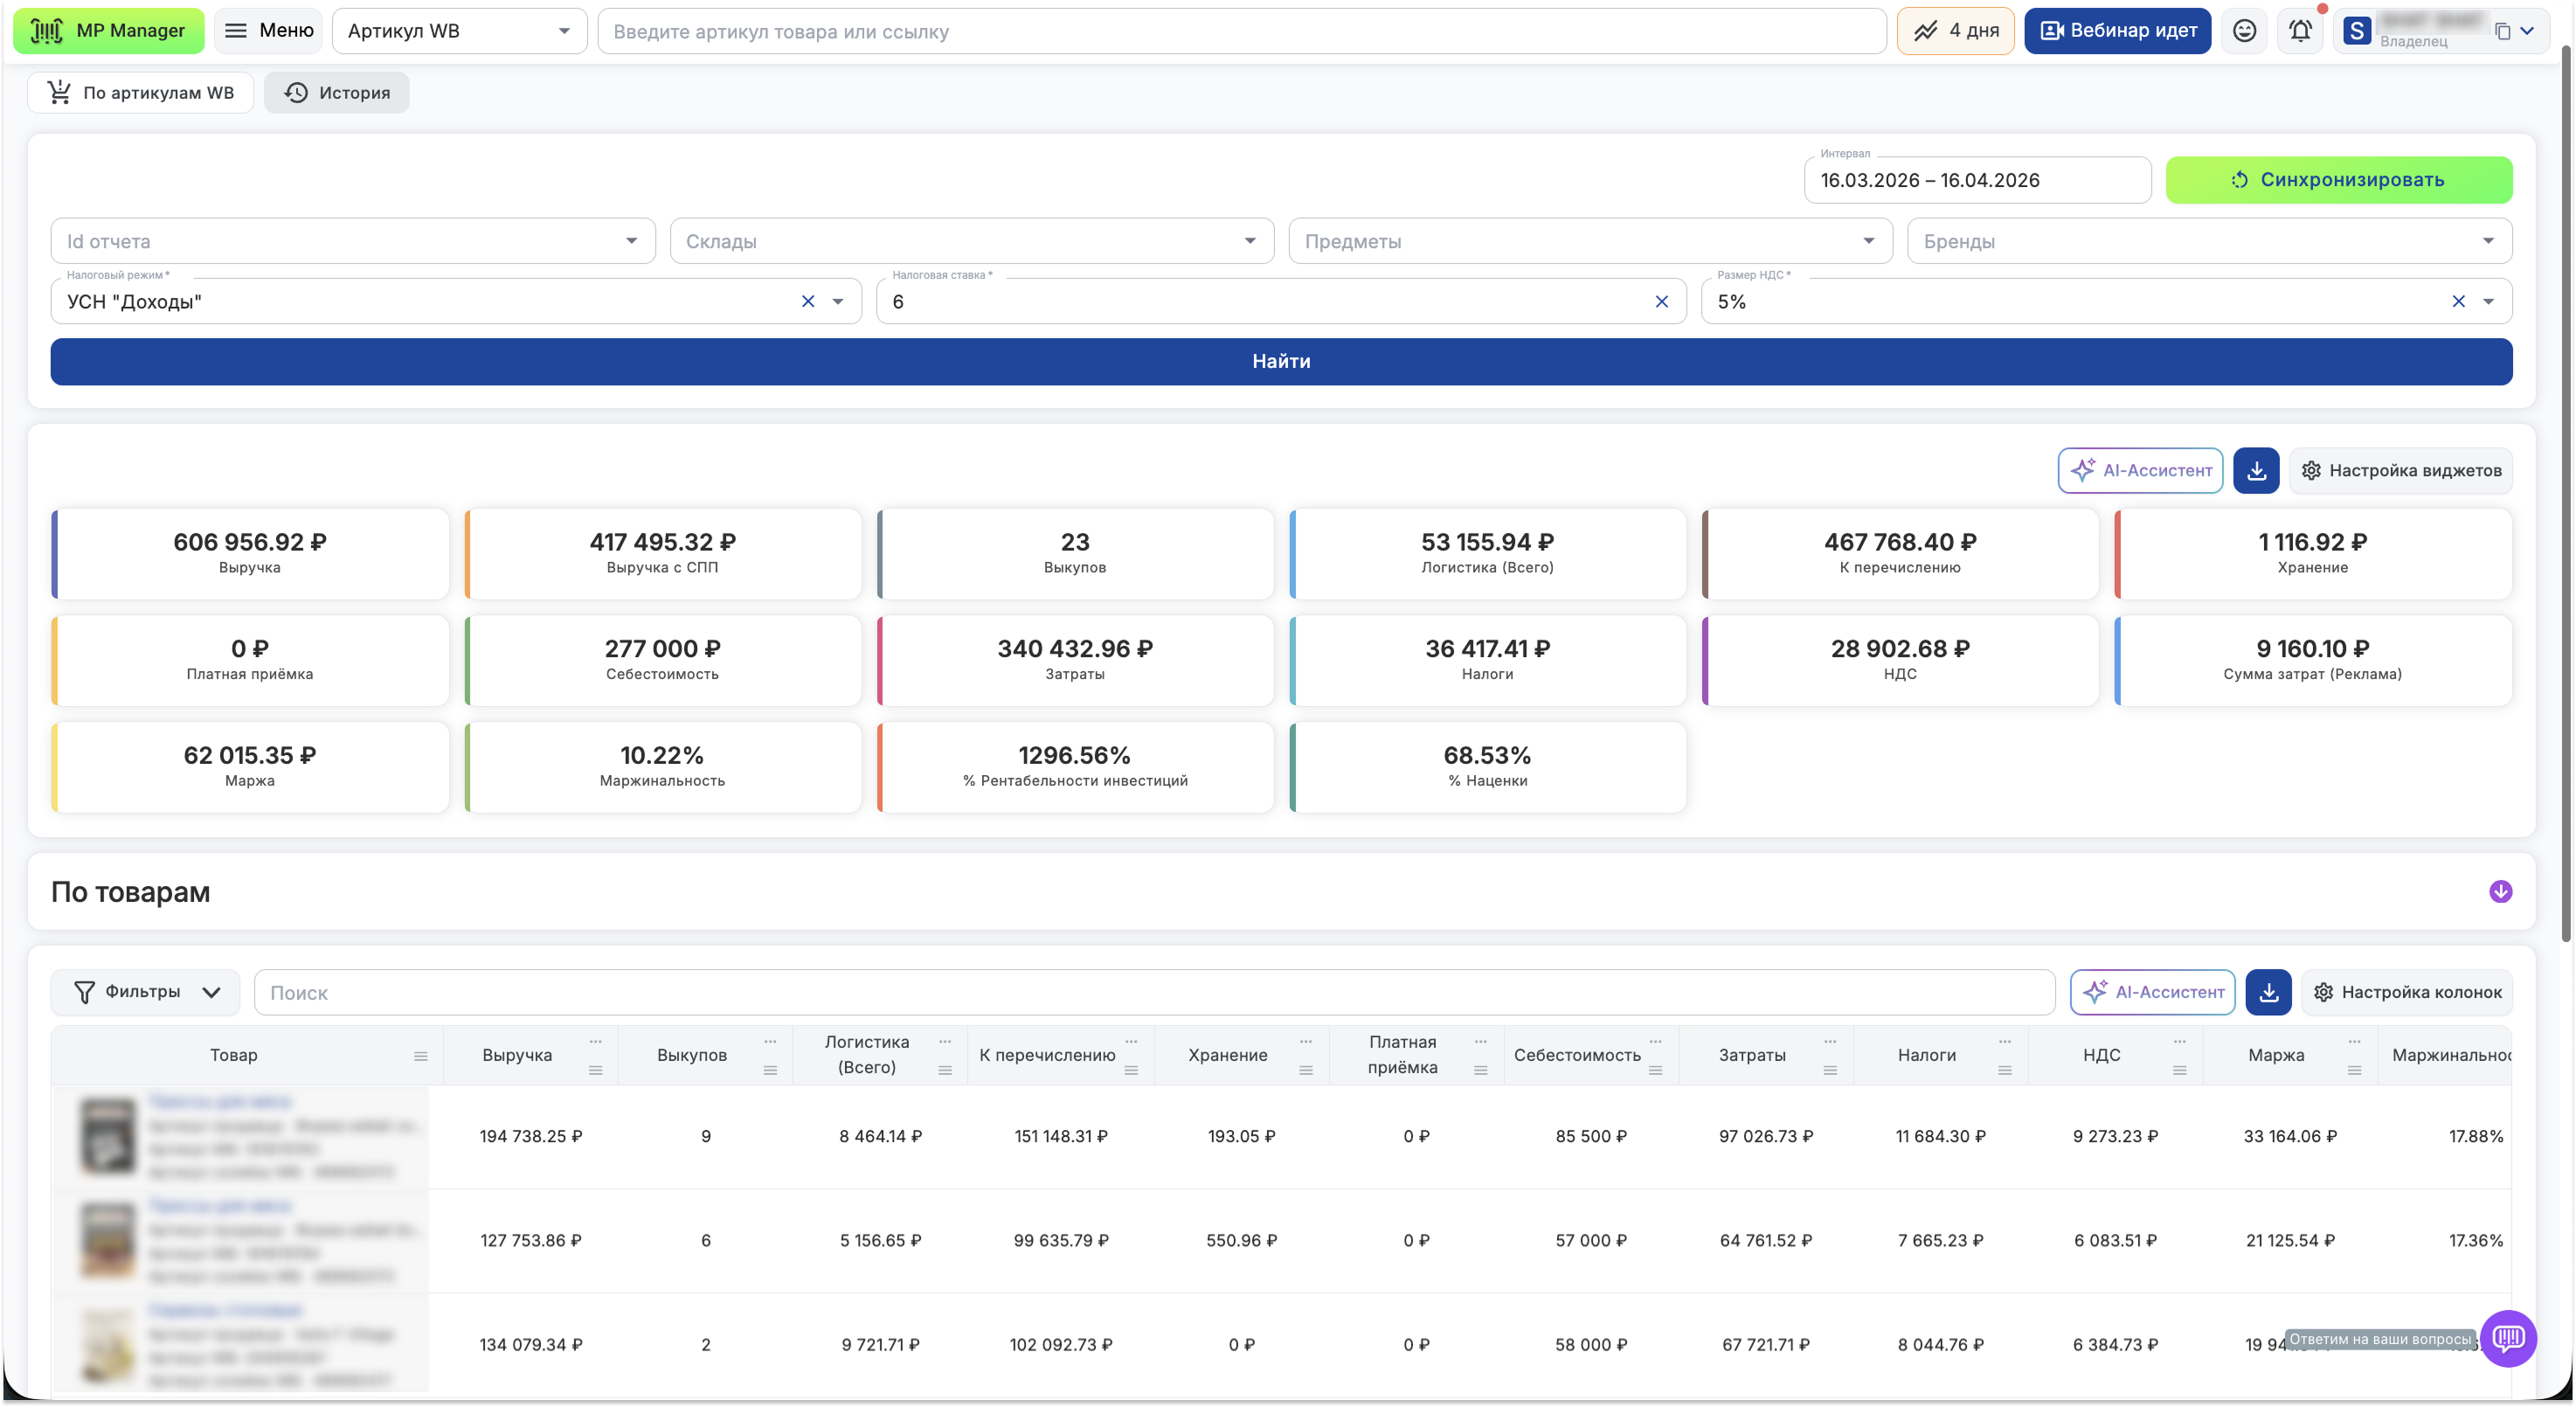
Task: Click the notification bell icon
Action: click(x=2300, y=31)
